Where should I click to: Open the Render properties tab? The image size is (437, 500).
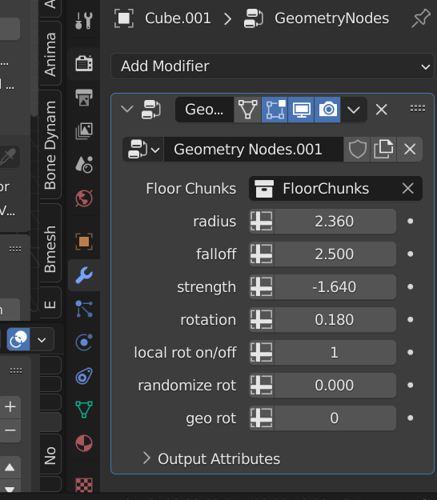84,63
